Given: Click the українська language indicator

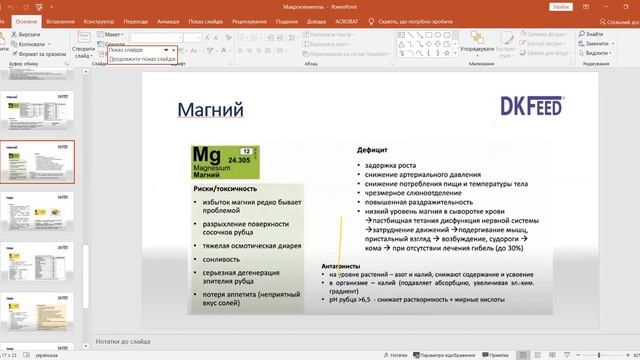Looking at the screenshot, I should point(47,356).
